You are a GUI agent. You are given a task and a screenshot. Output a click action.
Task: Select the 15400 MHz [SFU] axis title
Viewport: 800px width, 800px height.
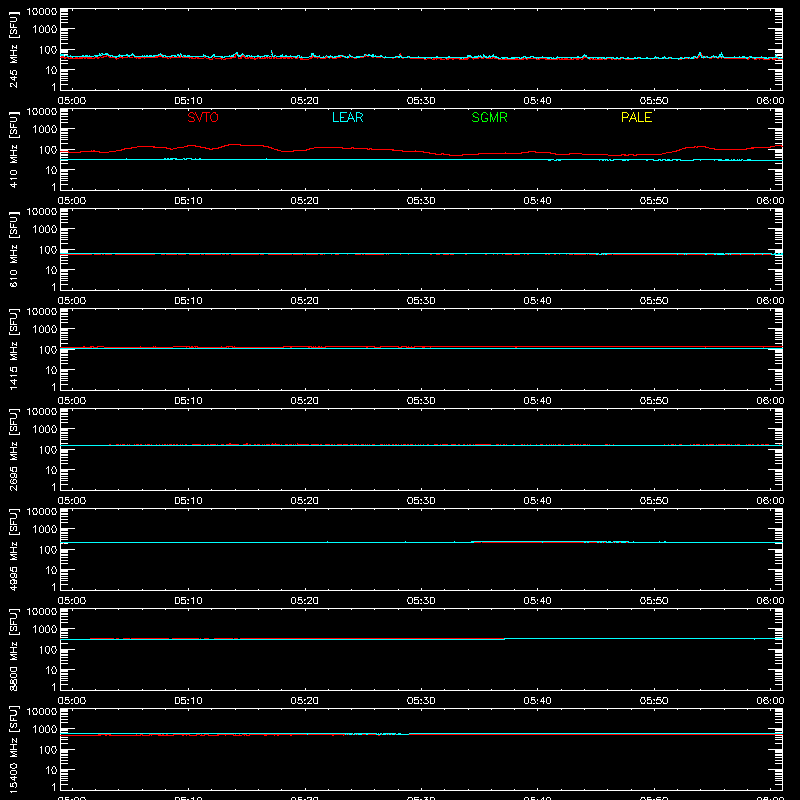click(13, 749)
